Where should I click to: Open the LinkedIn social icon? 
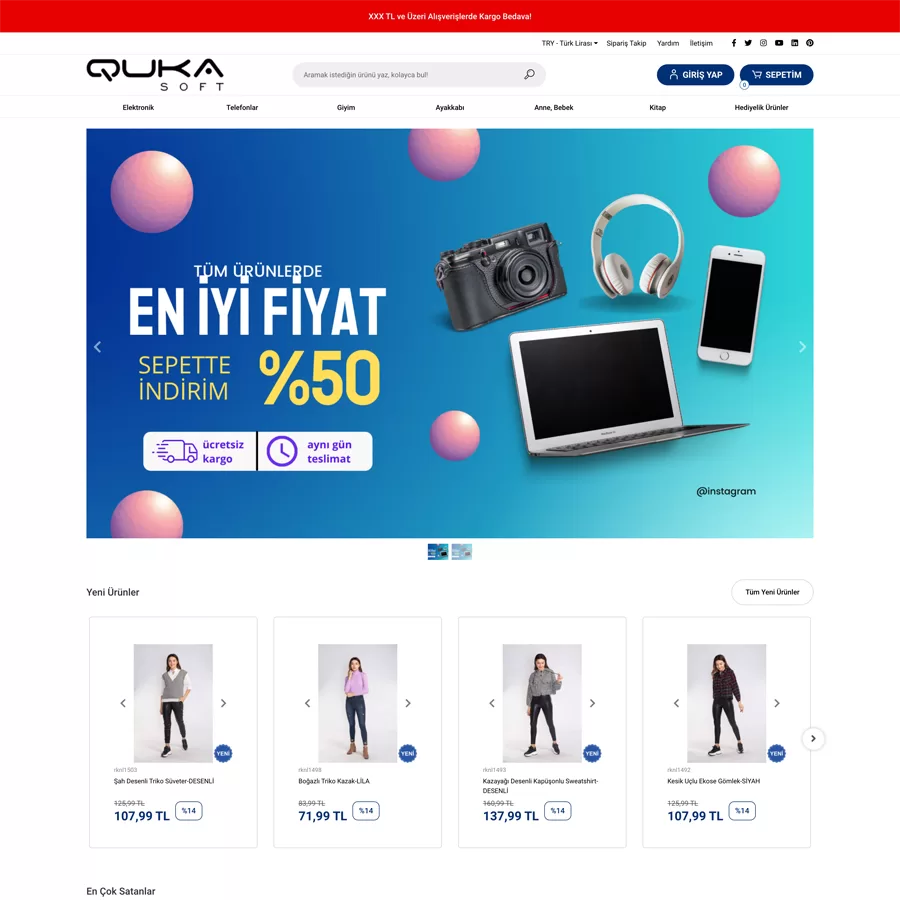pyautogui.click(x=794, y=43)
